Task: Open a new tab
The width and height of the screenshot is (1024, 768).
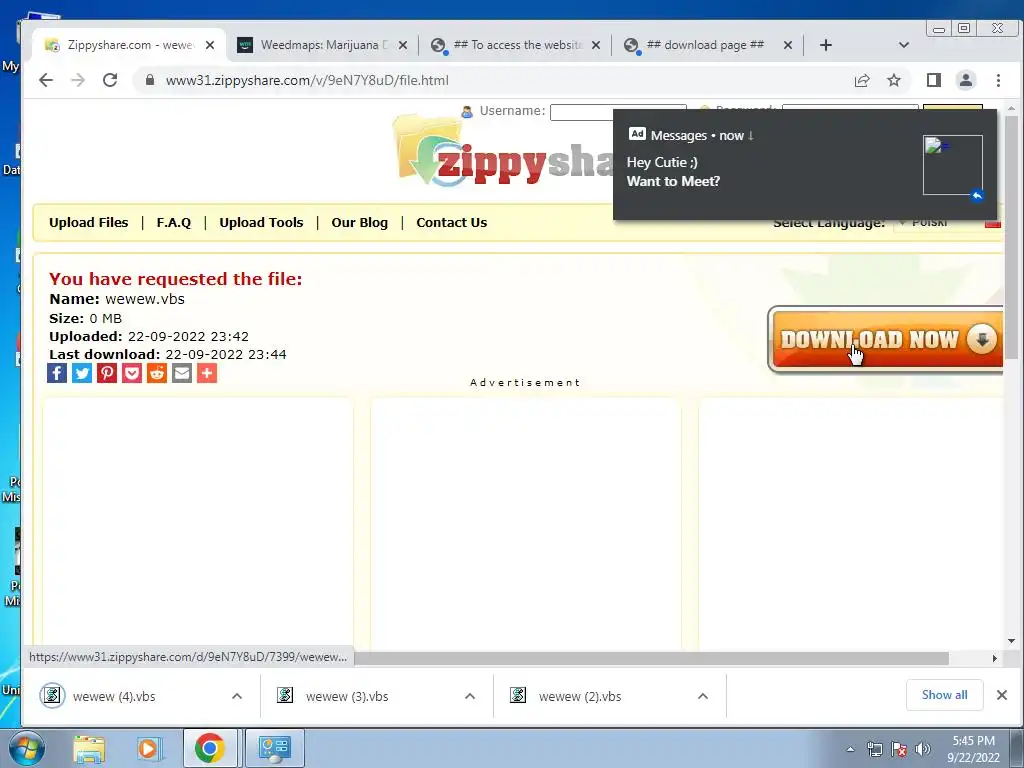Action: point(825,45)
